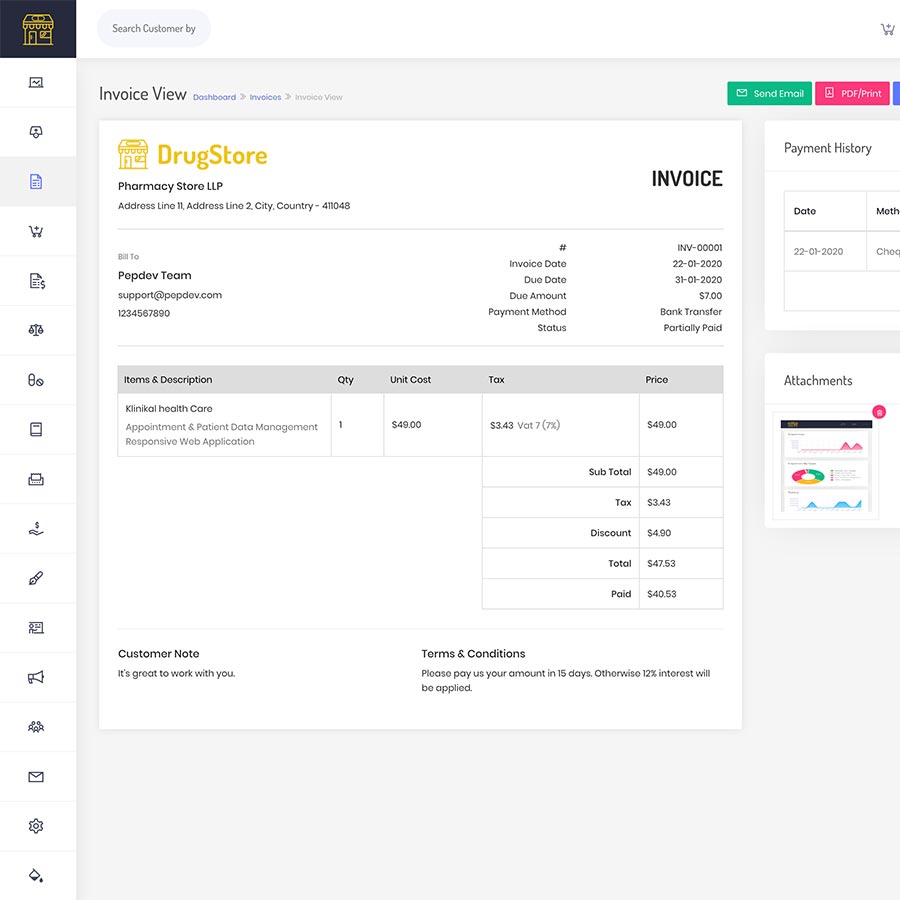Open the add-to-cart icon in the sidebar
The width and height of the screenshot is (900, 900).
[x=37, y=232]
